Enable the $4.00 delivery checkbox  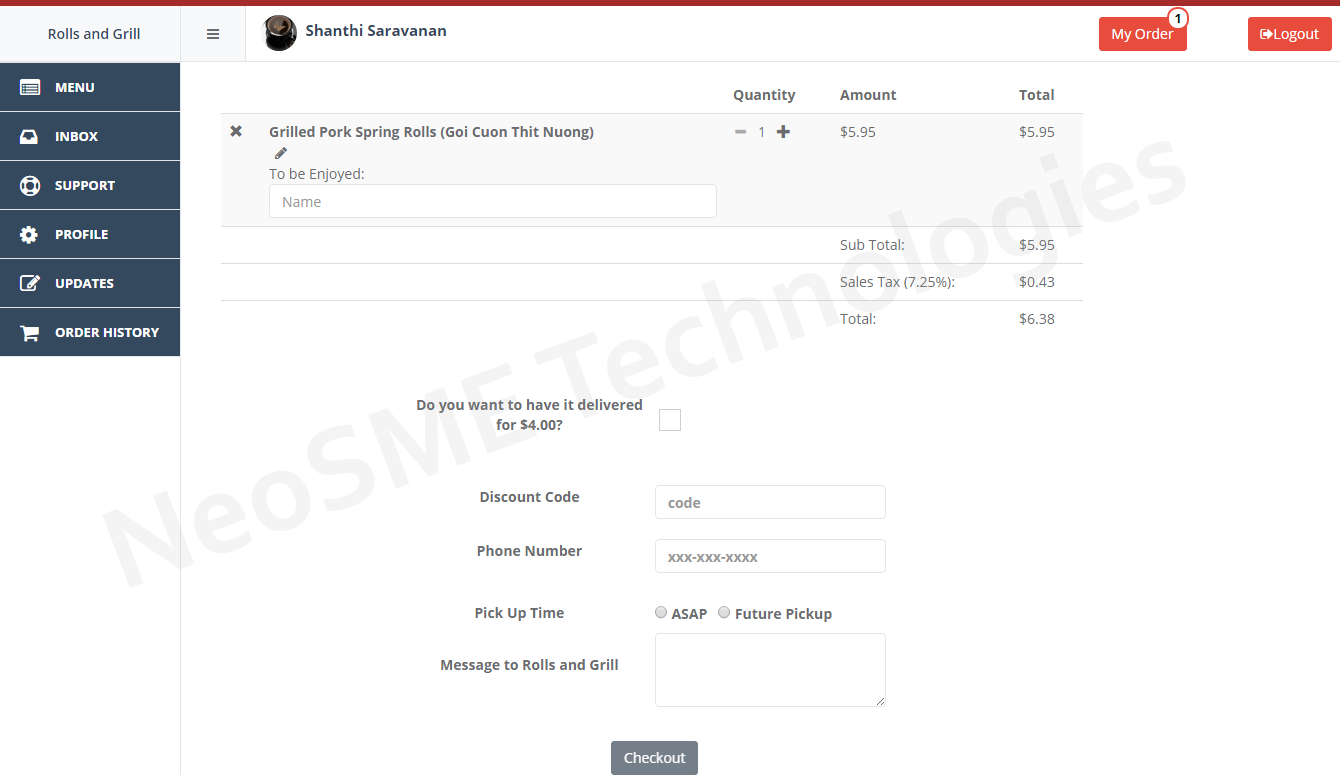670,420
